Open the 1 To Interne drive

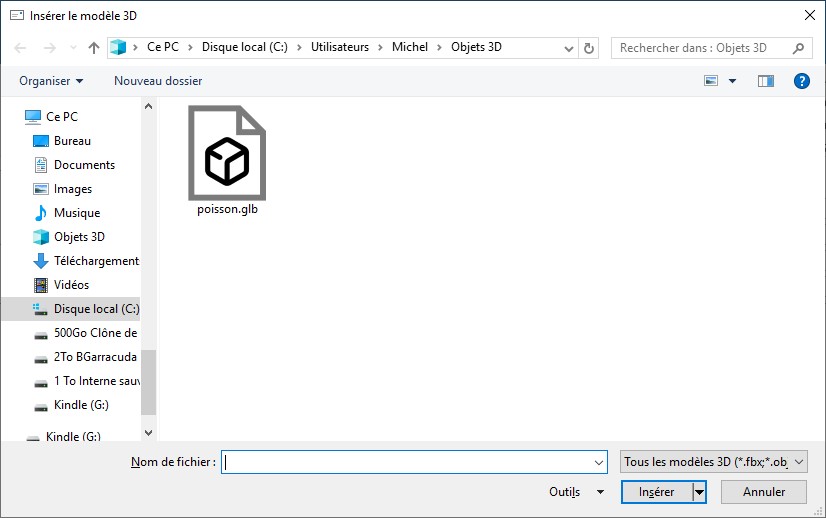[96, 380]
